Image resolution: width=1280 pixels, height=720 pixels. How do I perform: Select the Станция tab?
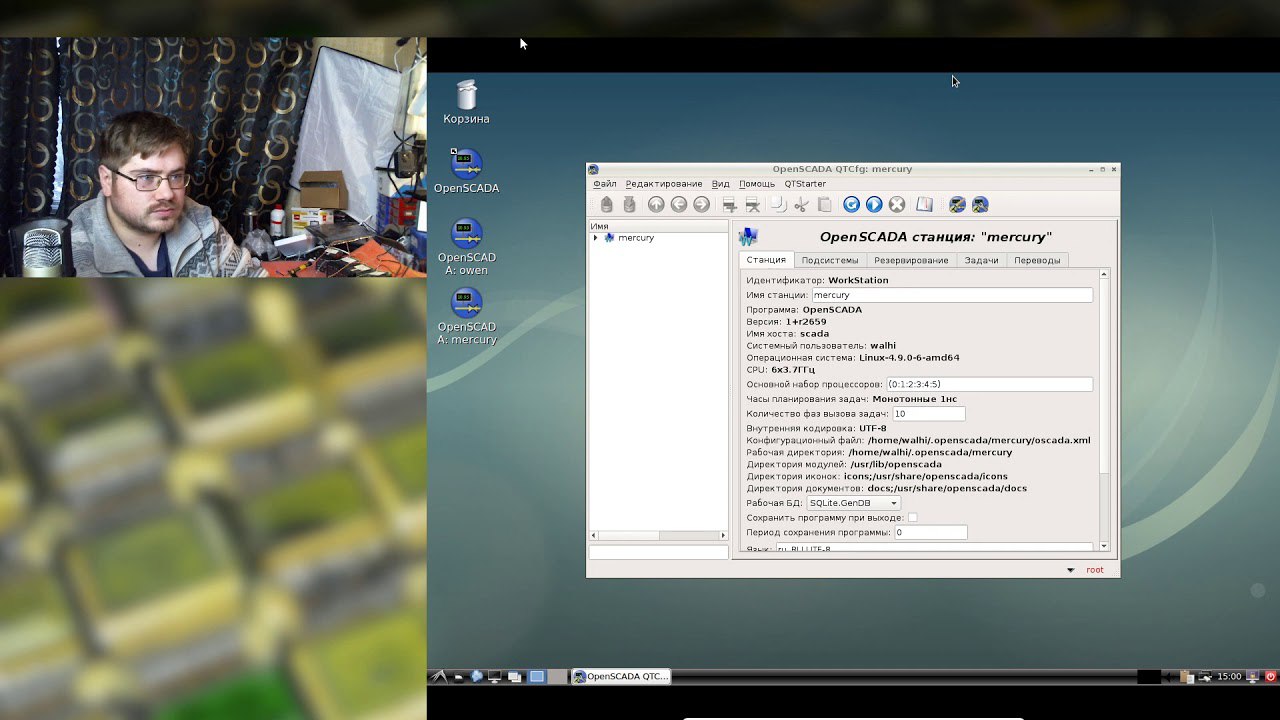point(766,260)
